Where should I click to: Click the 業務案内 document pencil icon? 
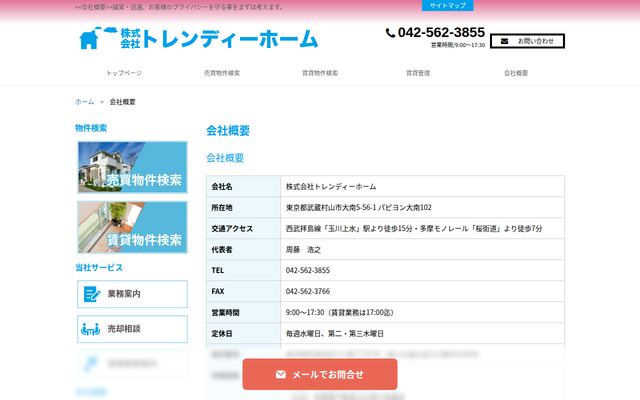pyautogui.click(x=91, y=294)
